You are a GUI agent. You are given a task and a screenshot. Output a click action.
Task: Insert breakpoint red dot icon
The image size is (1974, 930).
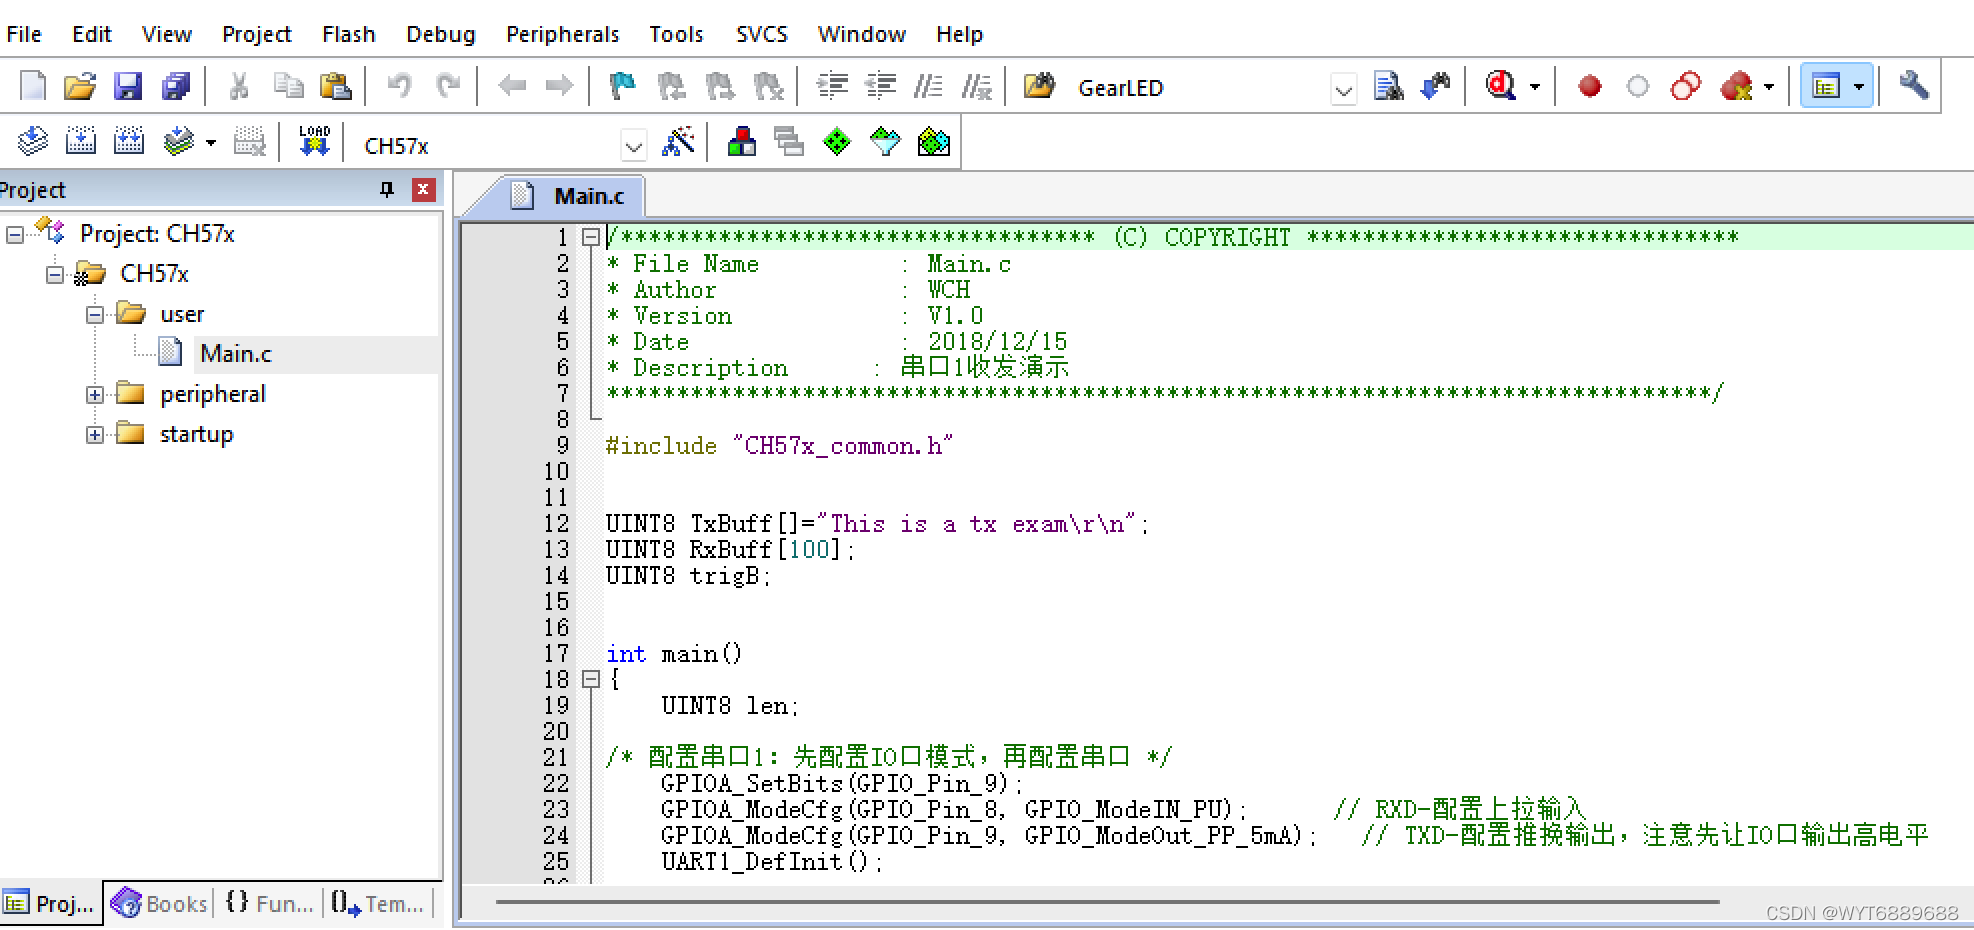(x=1590, y=87)
